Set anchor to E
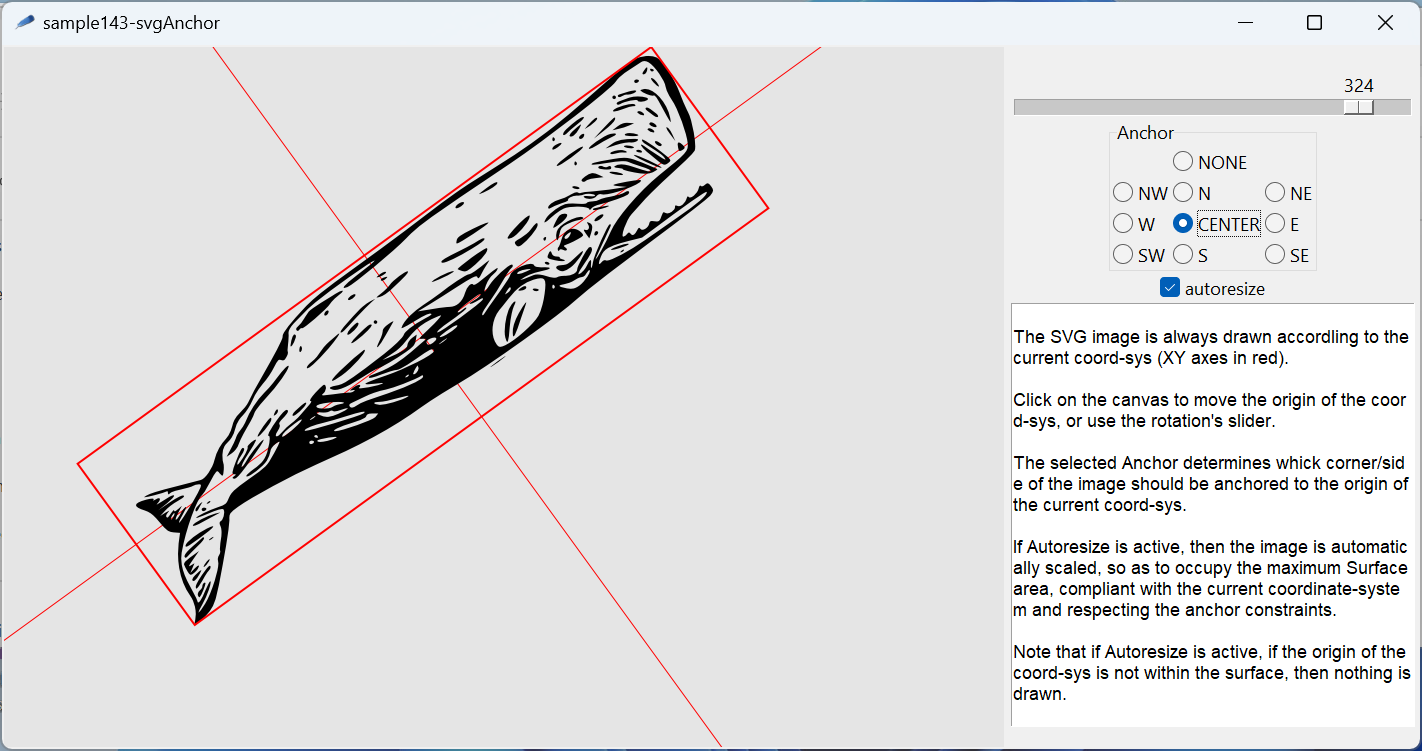Image resolution: width=1422 pixels, height=751 pixels. click(1283, 224)
